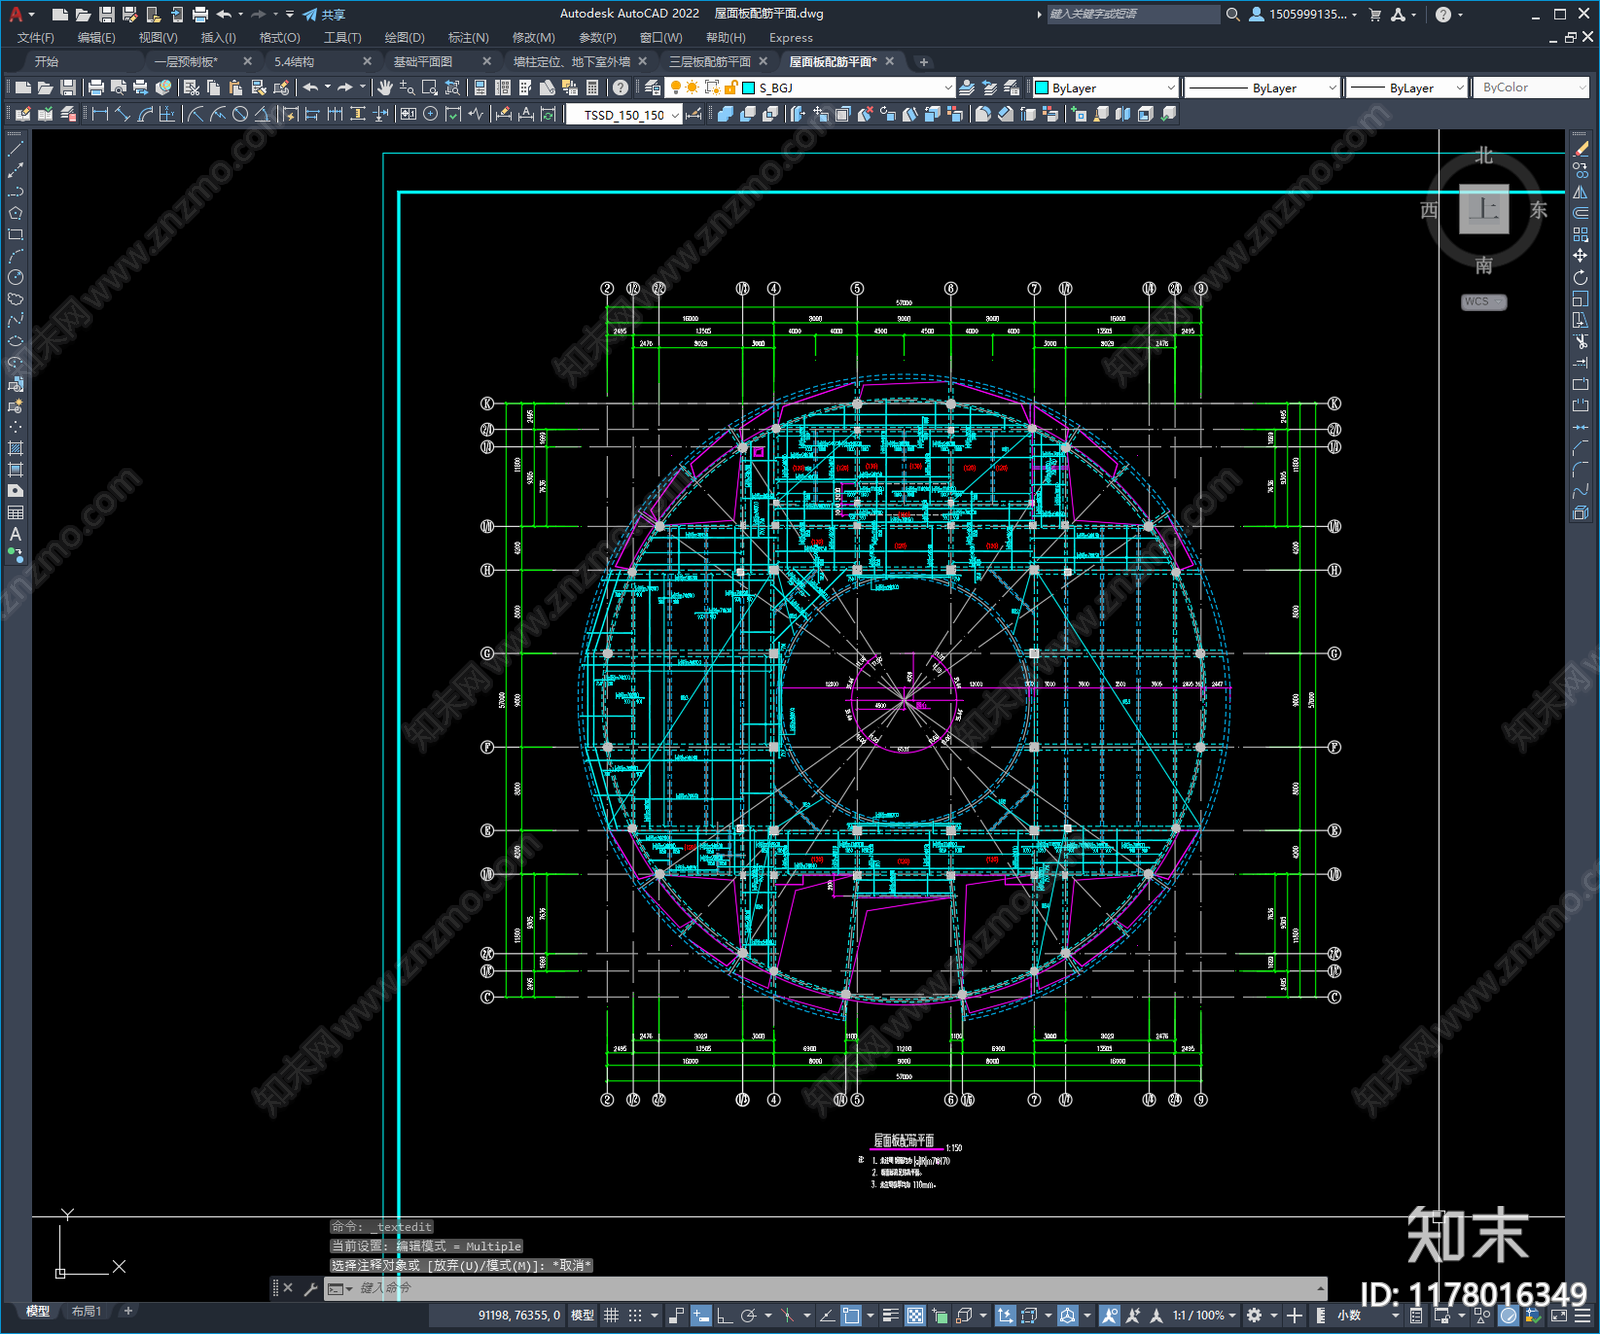Click the Move tool in modify toolbar
This screenshot has width=1600, height=1334.
[1580, 256]
